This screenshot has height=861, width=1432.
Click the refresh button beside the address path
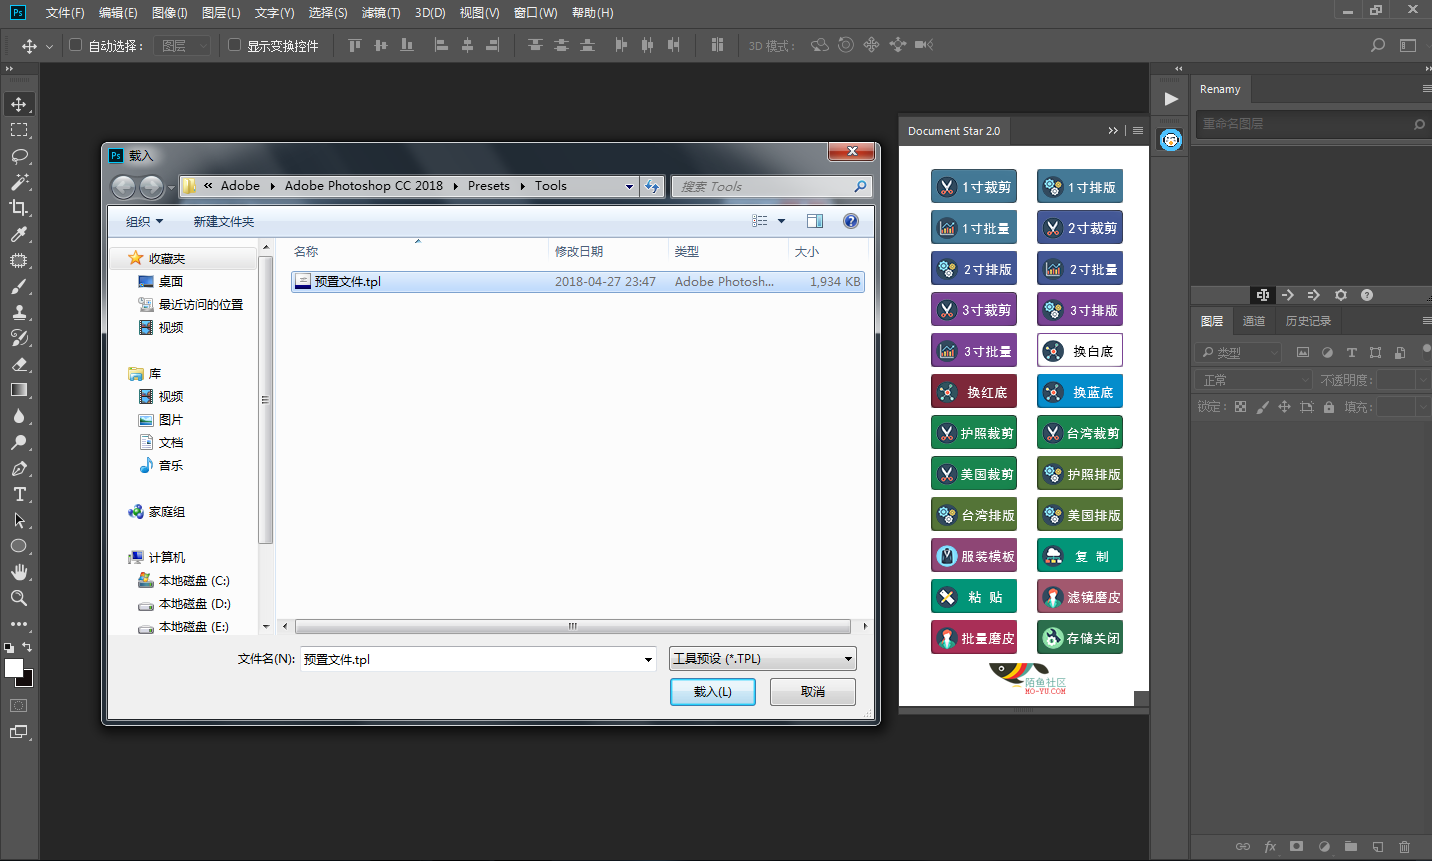652,187
